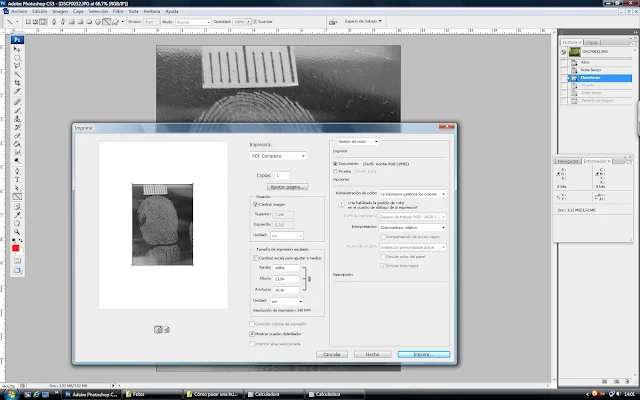Click the Windows Start button
Viewport: 640px width, 400px height.
10,394
